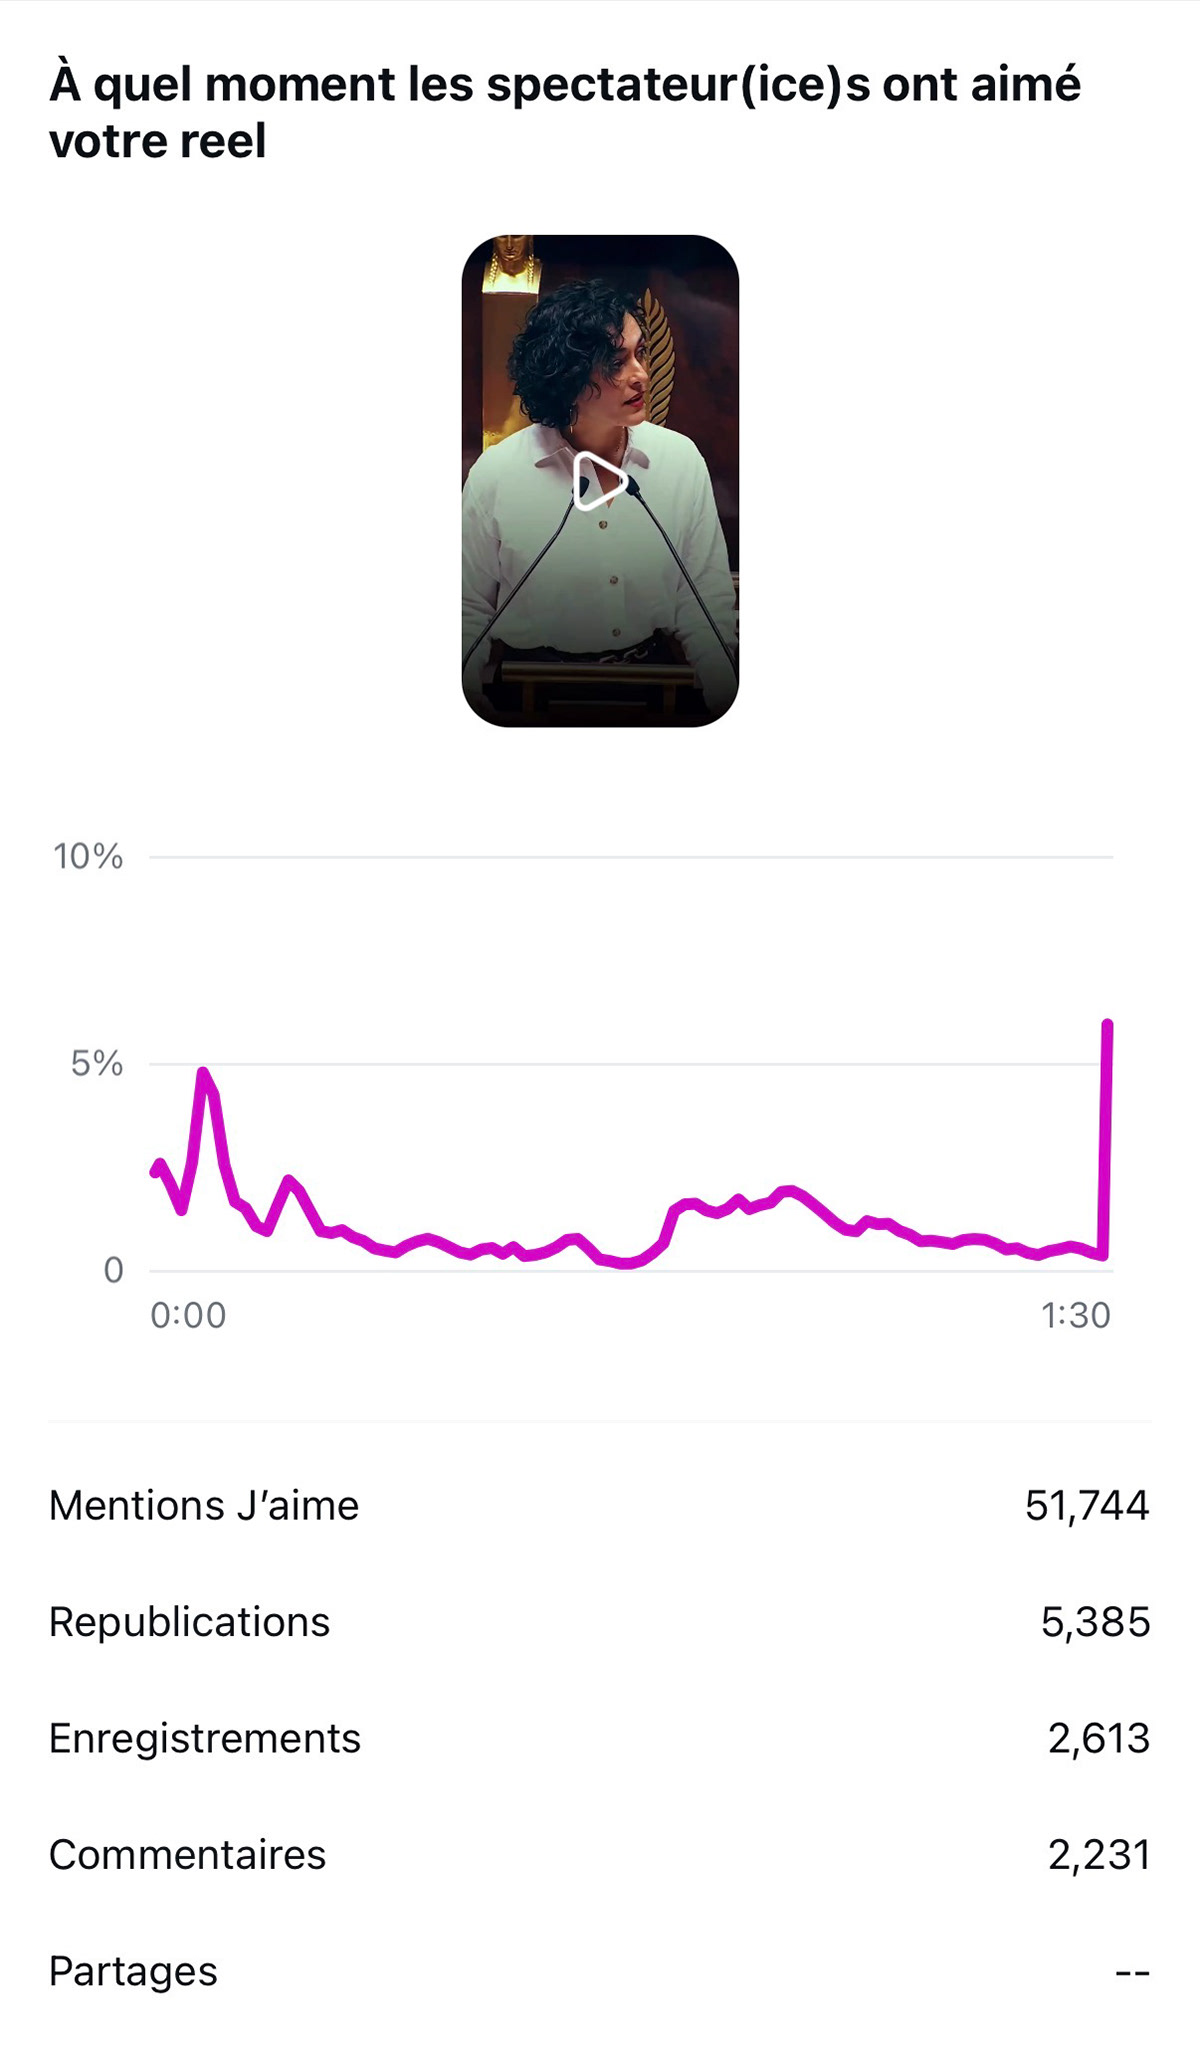Viewport: 1200px width, 2058px height.
Task: Click the 2,231 comments count
Action: [1098, 1855]
